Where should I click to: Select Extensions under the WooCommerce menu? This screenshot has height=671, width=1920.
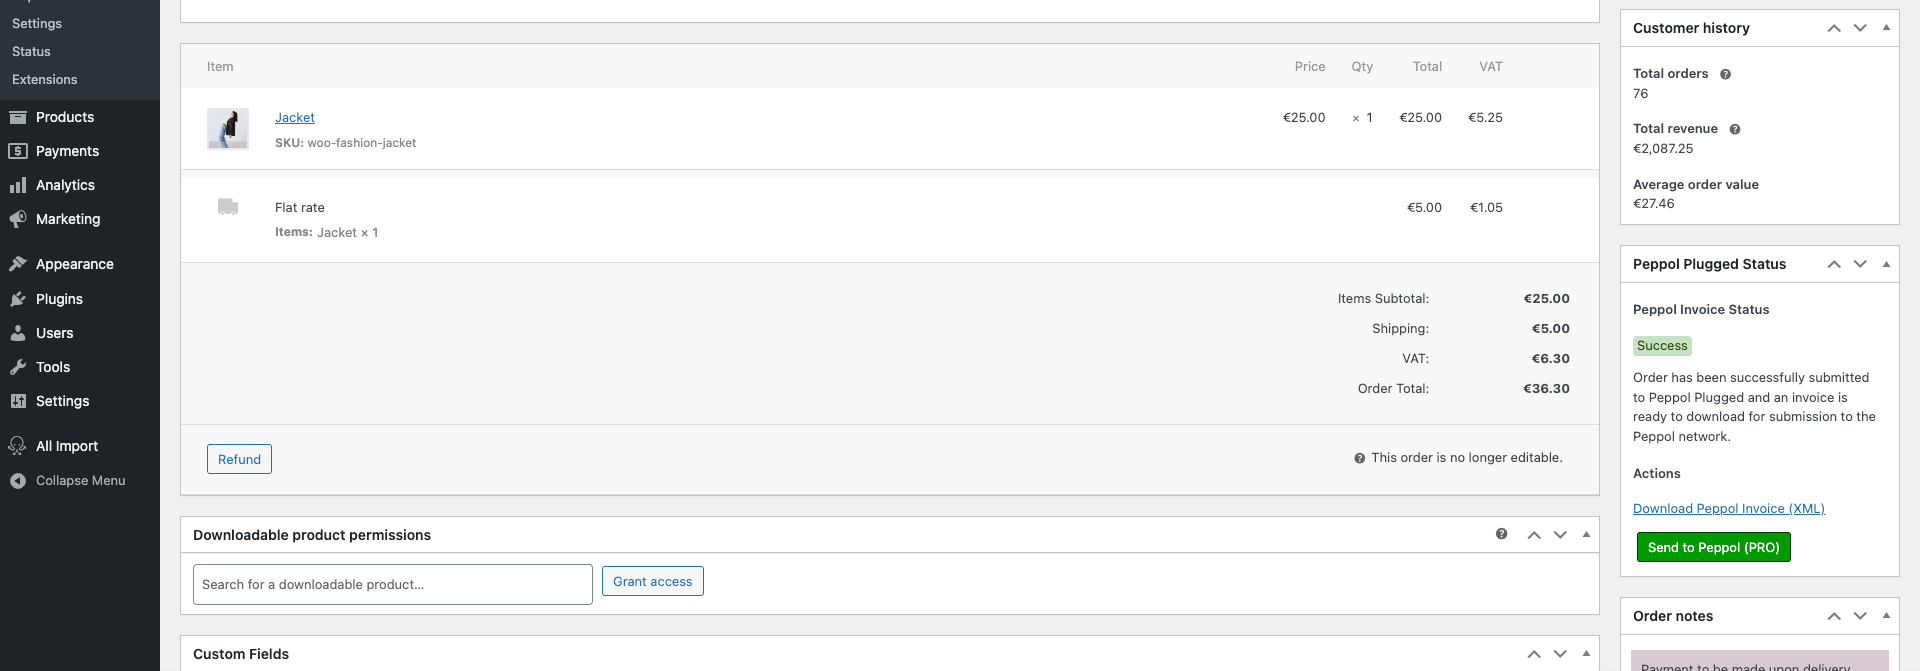tap(44, 79)
